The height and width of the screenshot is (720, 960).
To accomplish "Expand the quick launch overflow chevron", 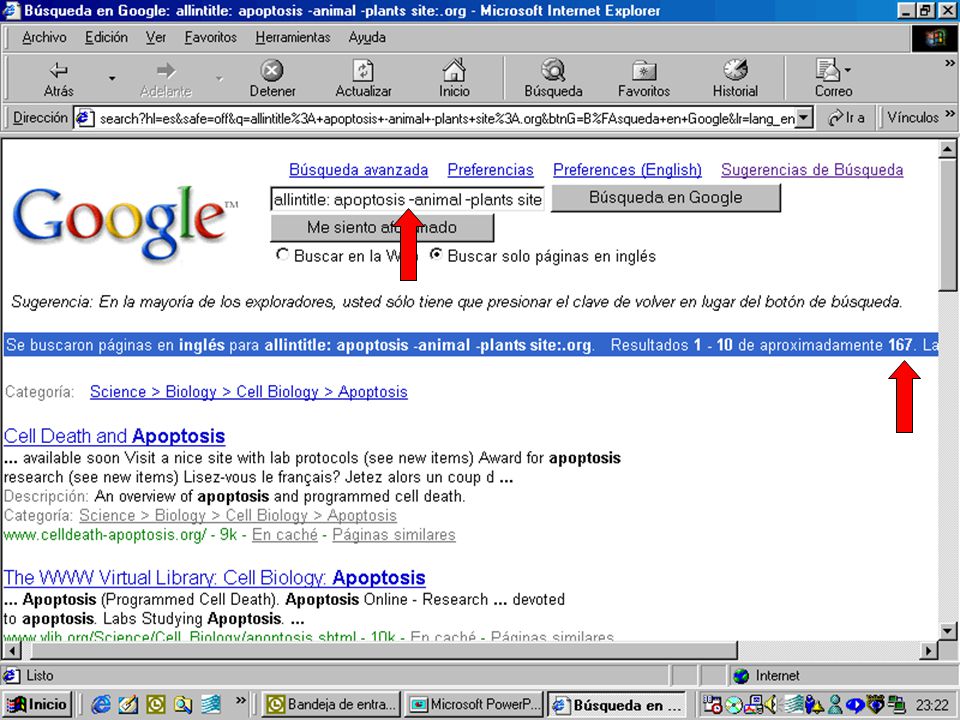I will coord(241,700).
